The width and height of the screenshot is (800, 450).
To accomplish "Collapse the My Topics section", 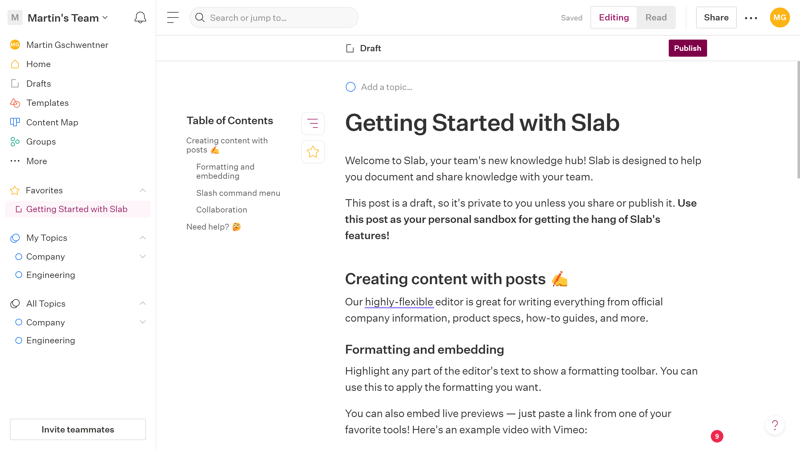I will point(142,238).
